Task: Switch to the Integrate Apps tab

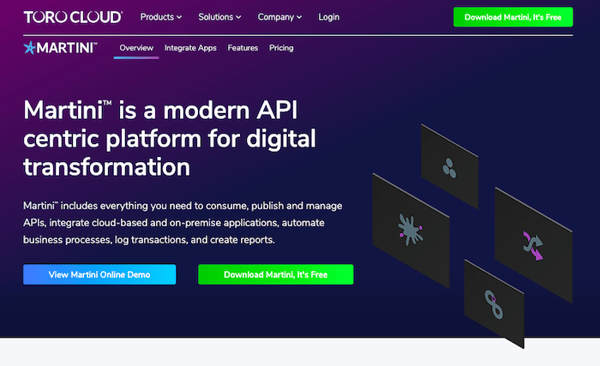Action: point(191,48)
